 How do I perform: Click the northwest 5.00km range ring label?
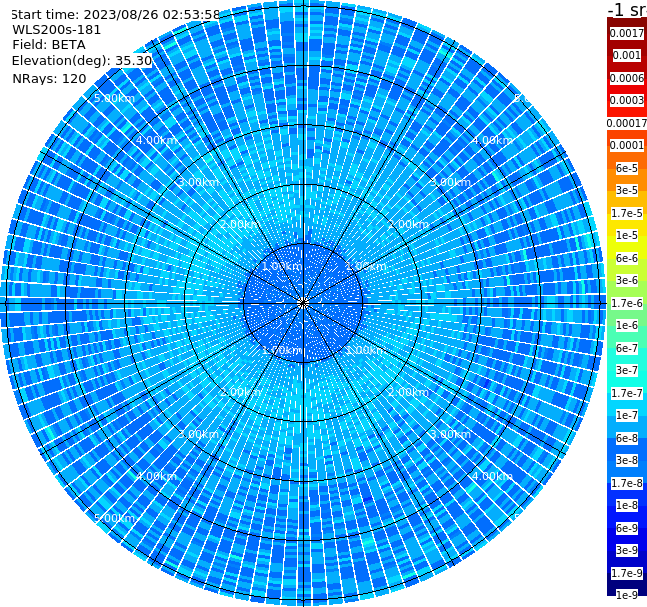pyautogui.click(x=114, y=98)
